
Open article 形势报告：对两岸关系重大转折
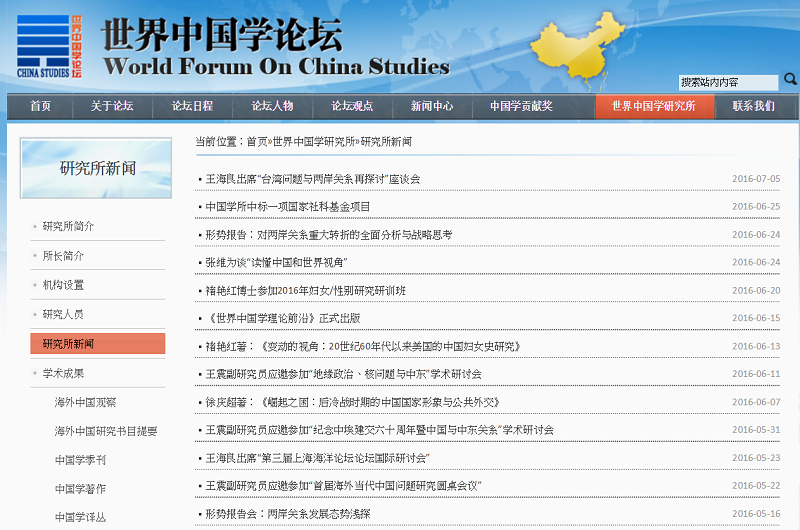click(x=329, y=235)
